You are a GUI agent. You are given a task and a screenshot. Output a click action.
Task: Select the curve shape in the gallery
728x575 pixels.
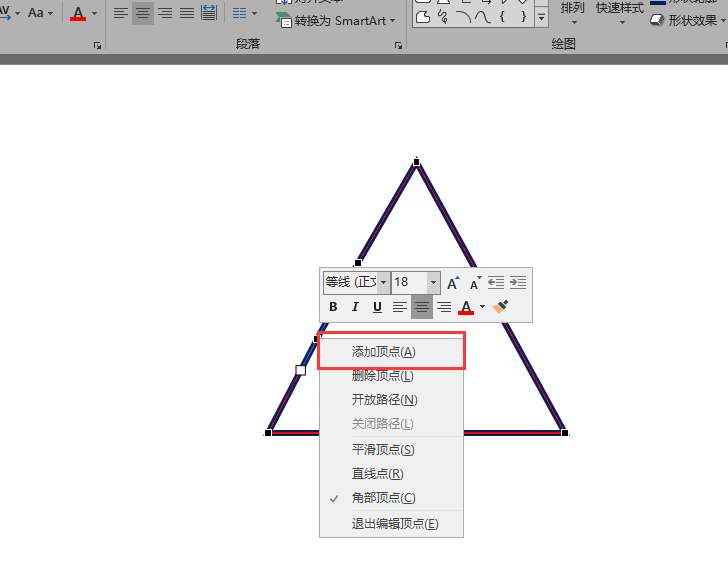click(x=483, y=17)
